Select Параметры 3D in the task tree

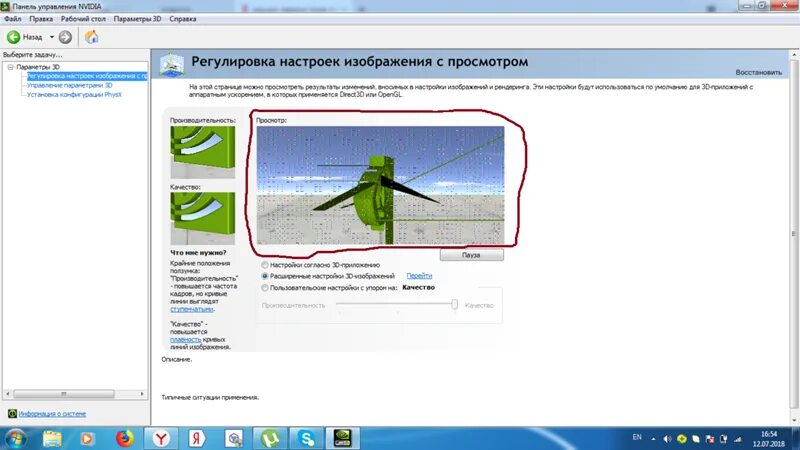click(x=38, y=67)
